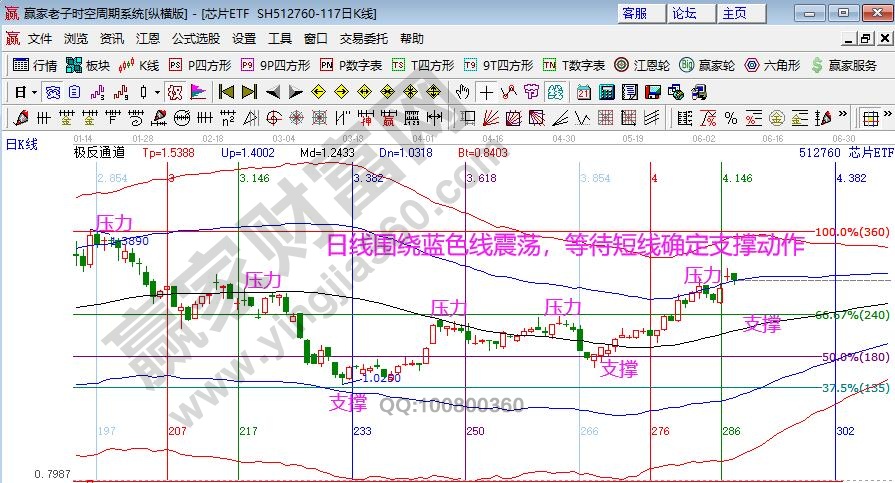
Task: Open the 交易委托 menu
Action: 363,39
